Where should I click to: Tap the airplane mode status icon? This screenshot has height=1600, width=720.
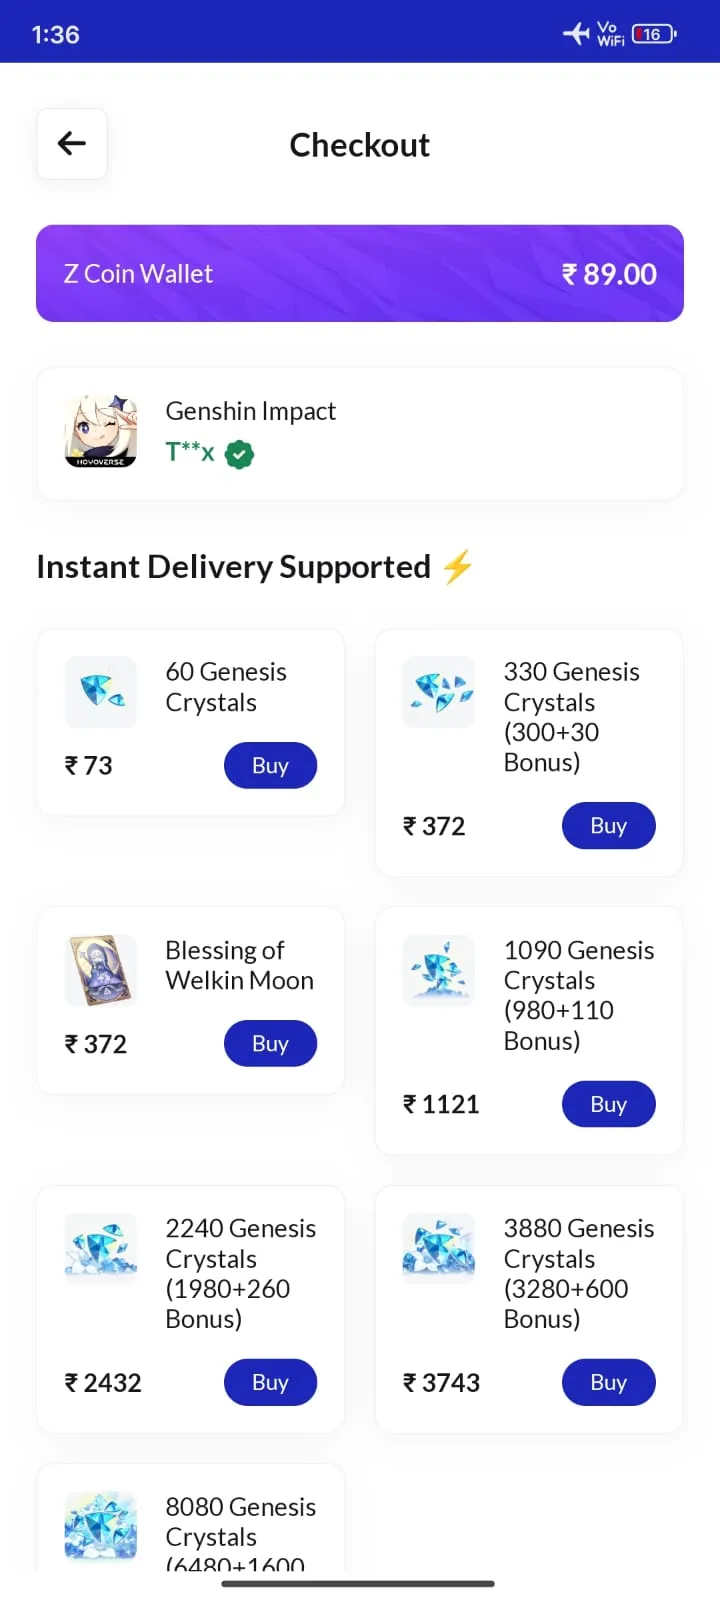click(576, 34)
